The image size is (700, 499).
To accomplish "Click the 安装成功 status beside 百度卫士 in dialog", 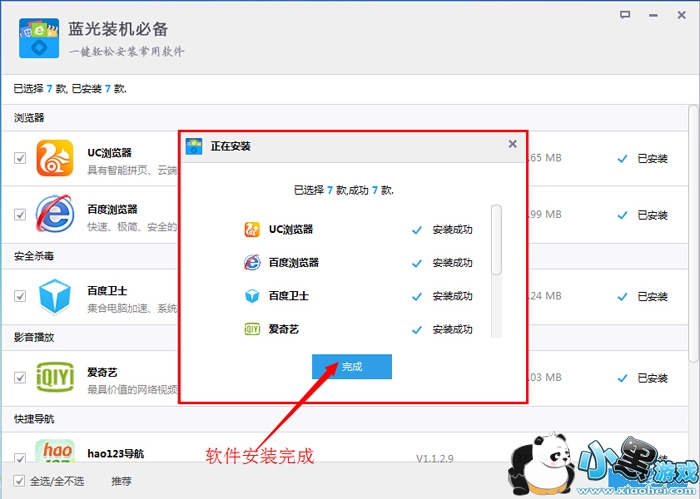I will (x=452, y=296).
